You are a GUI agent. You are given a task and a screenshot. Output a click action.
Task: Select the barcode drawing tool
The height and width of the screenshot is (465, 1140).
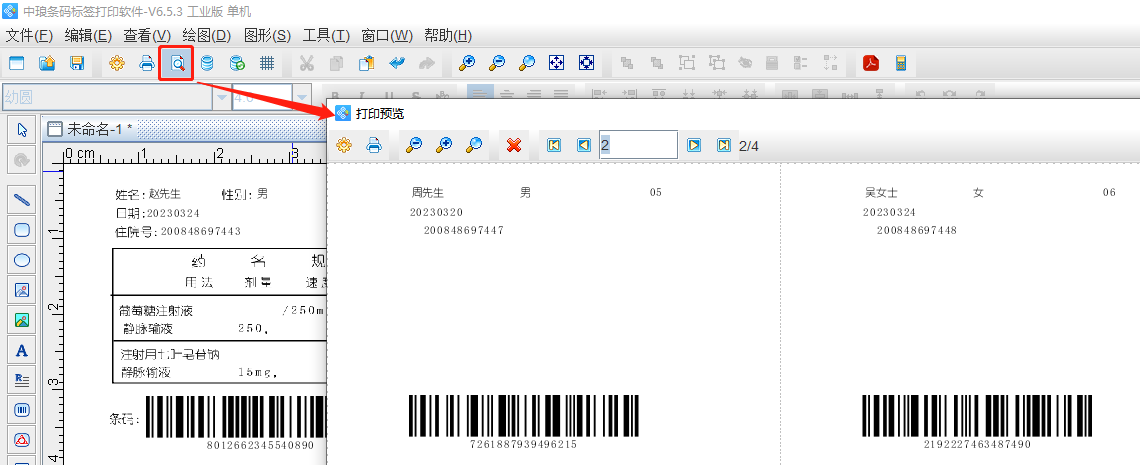point(21,410)
